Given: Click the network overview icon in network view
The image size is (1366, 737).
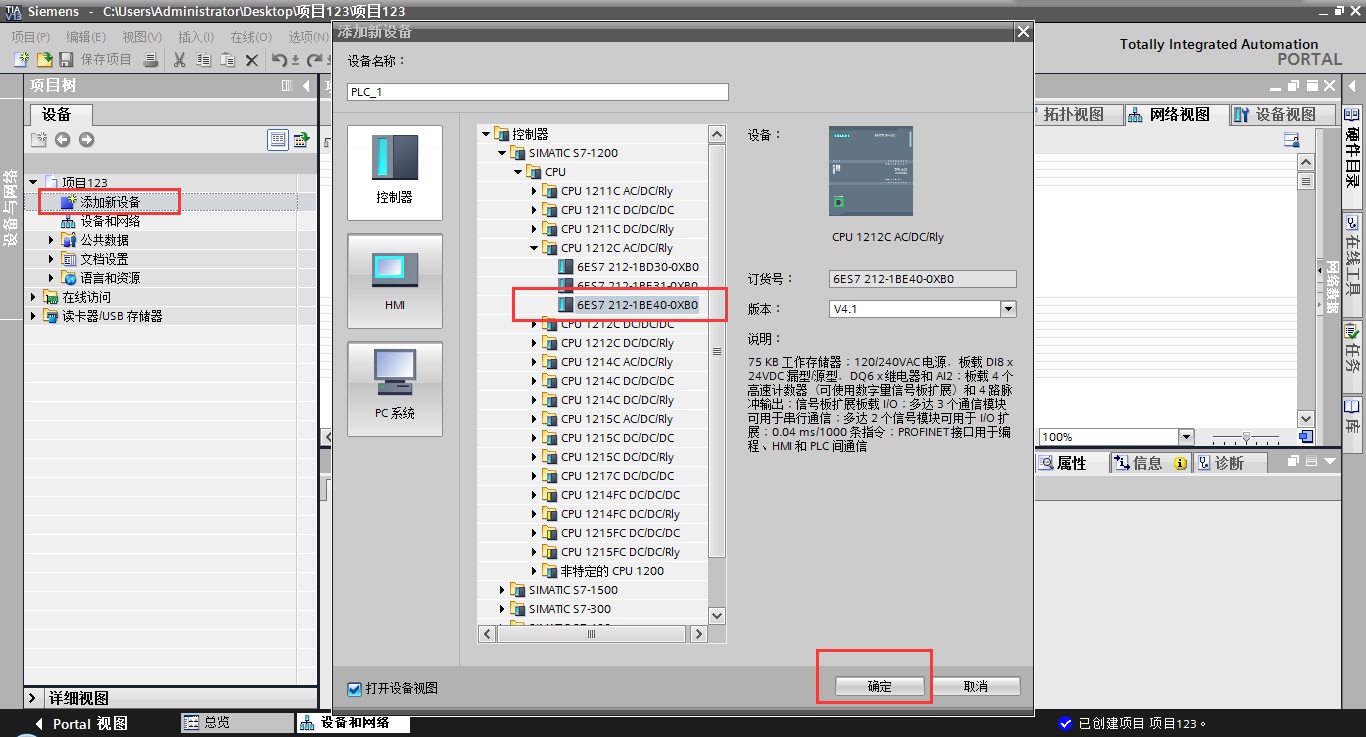Looking at the screenshot, I should [1291, 140].
